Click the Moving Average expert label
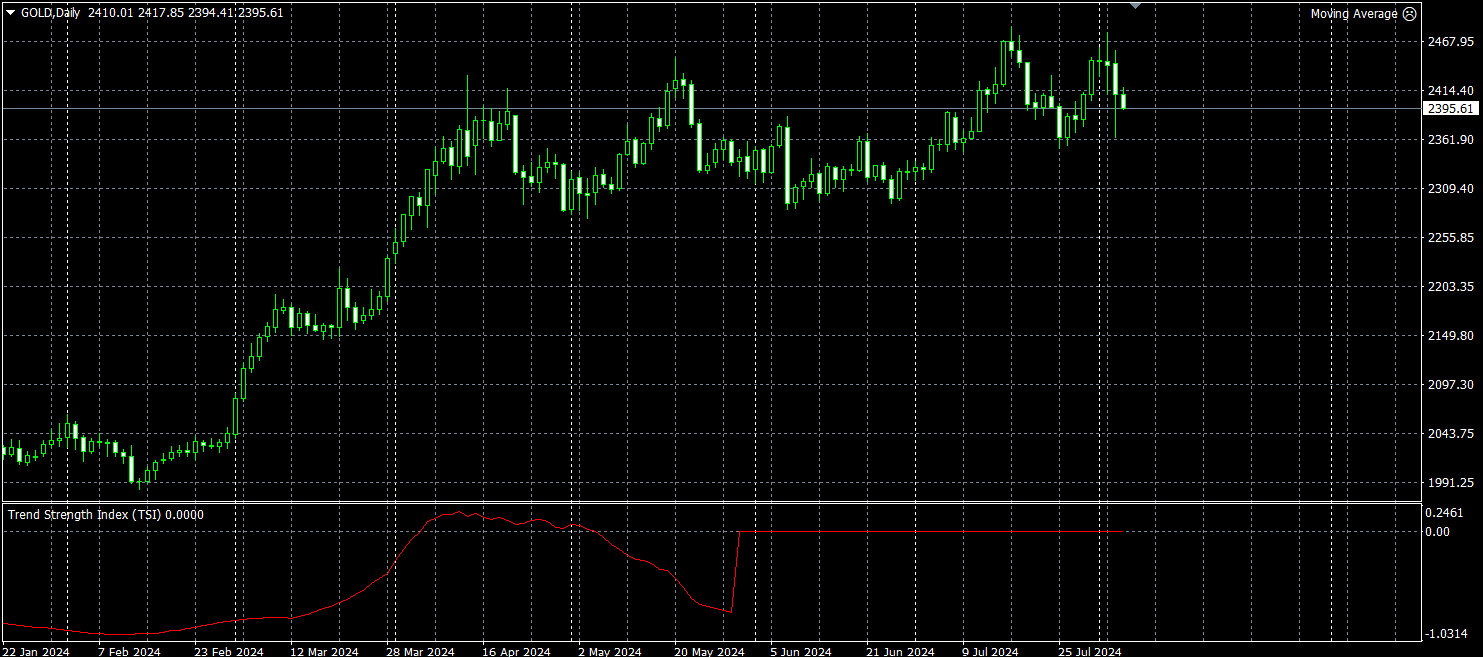Screen dimensions: 1483x657 click(x=1354, y=14)
